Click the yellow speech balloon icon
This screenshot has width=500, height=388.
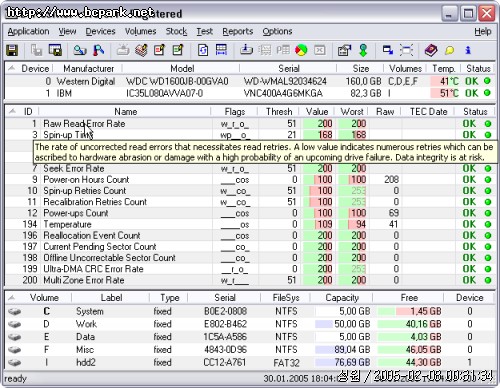pos(449,50)
